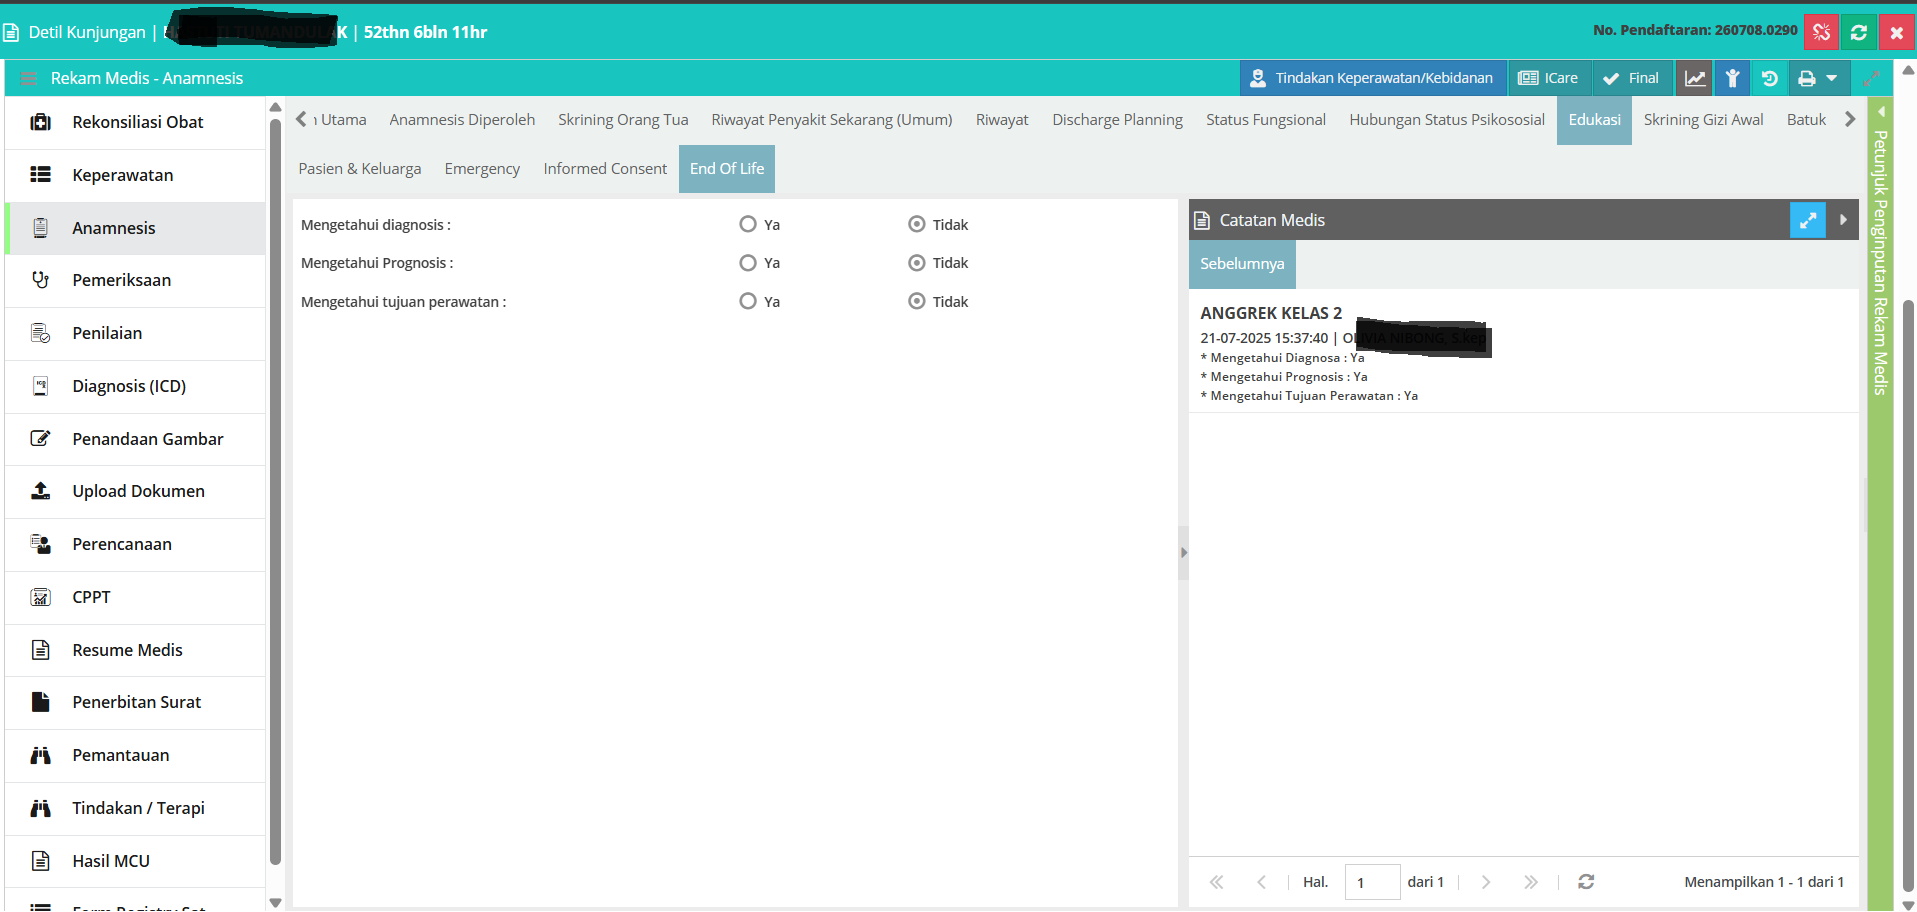1917x912 pixels.
Task: Open the Informed Consent sub-tab
Action: (x=605, y=169)
